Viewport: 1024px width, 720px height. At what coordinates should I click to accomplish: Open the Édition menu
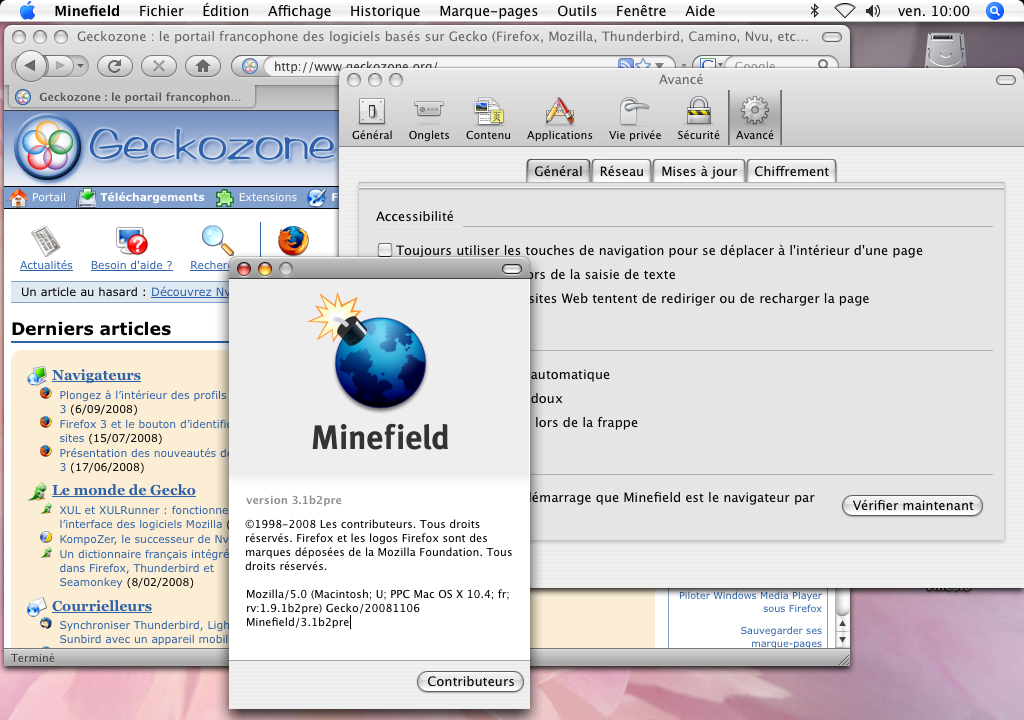click(x=225, y=10)
